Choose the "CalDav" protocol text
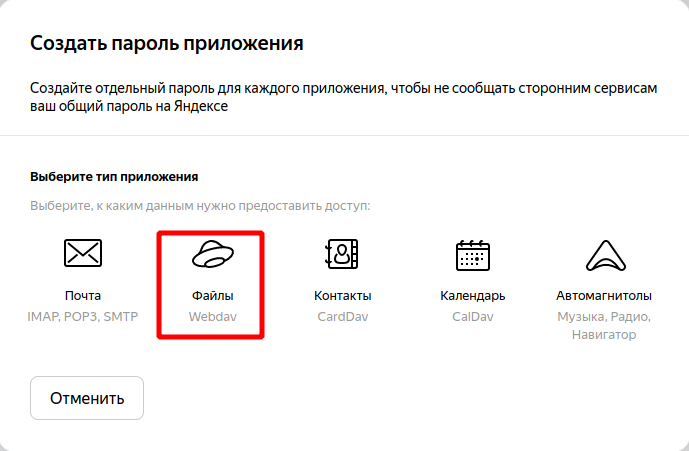 pyautogui.click(x=472, y=317)
